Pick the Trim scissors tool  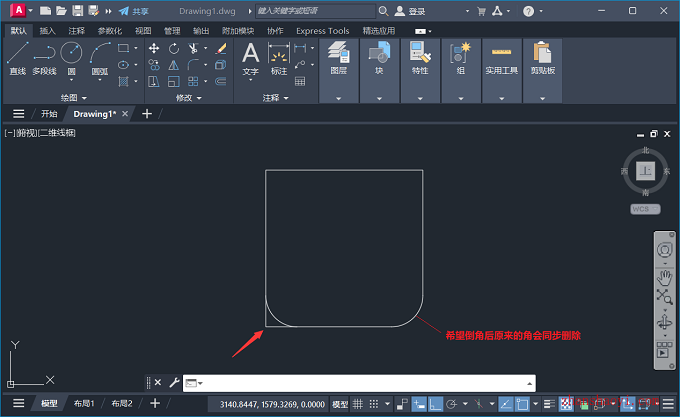(x=193, y=48)
